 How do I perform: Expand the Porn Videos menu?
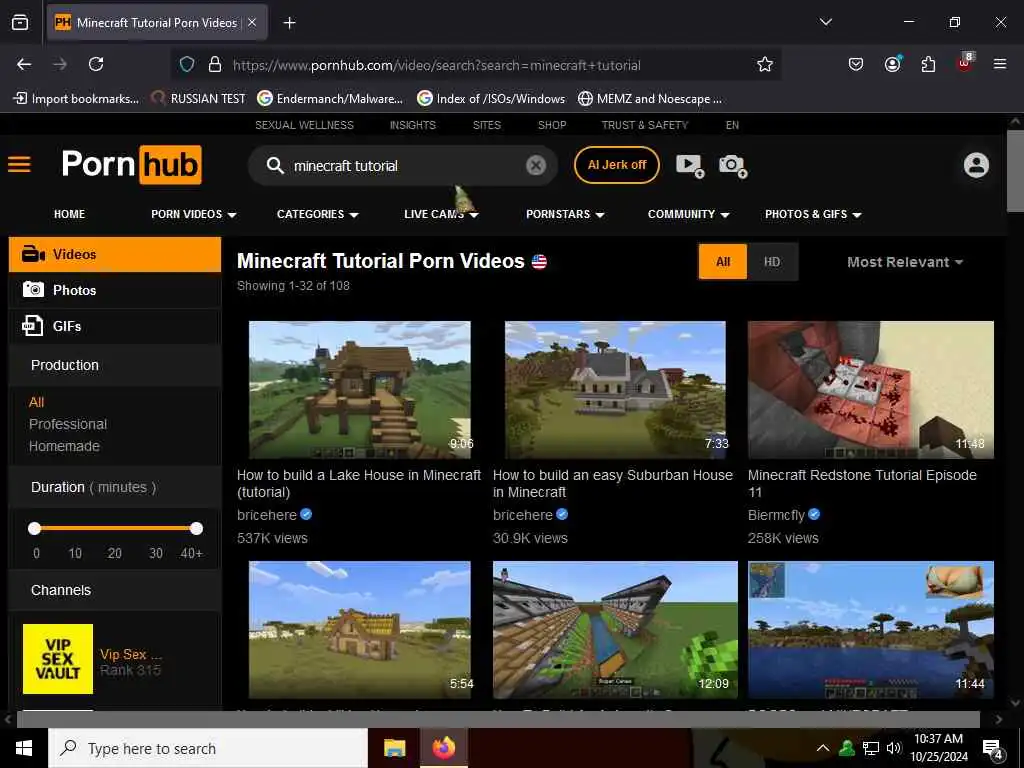[x=193, y=214]
